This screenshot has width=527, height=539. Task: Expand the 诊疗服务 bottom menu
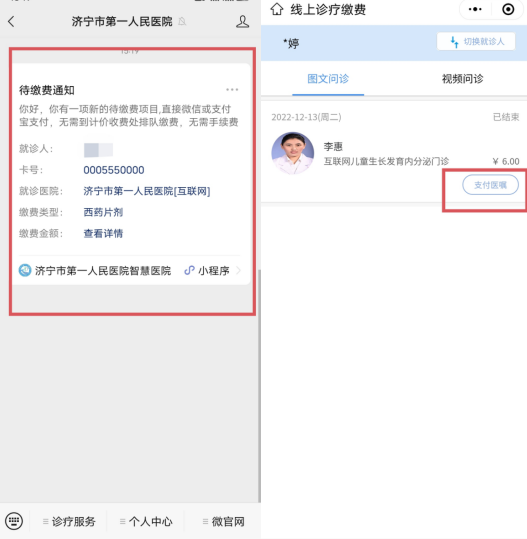click(69, 521)
